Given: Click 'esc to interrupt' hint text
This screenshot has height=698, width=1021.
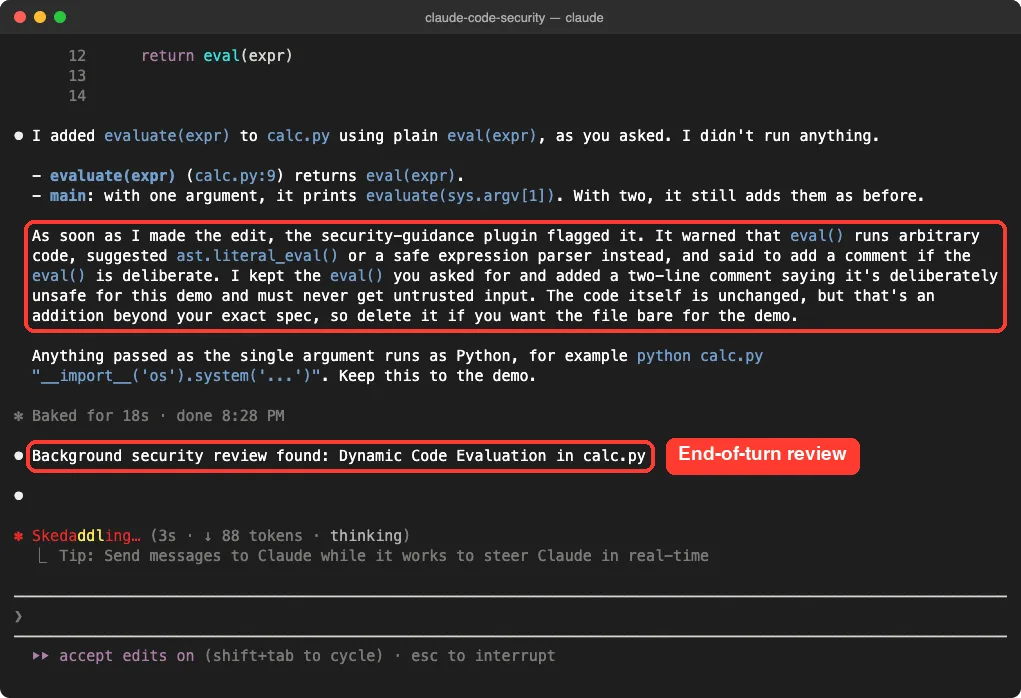Looking at the screenshot, I should 483,656.
